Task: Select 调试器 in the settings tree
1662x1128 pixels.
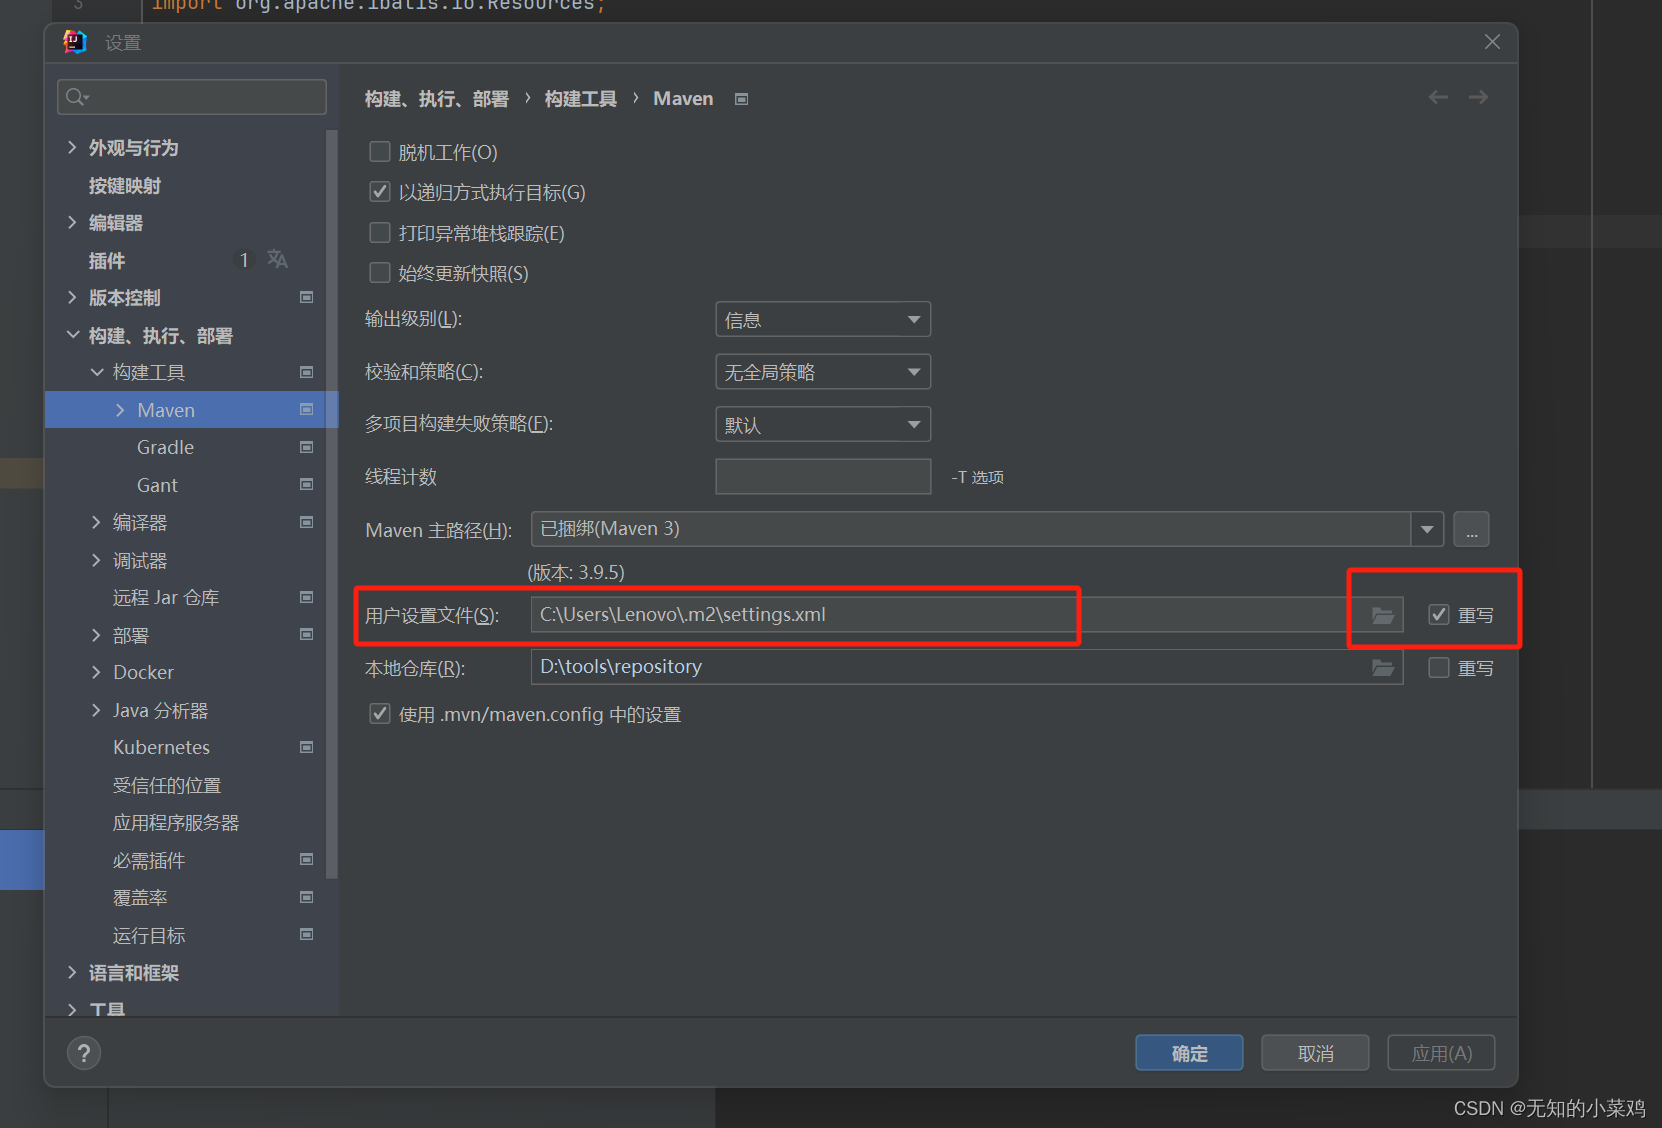Action: coord(140,561)
